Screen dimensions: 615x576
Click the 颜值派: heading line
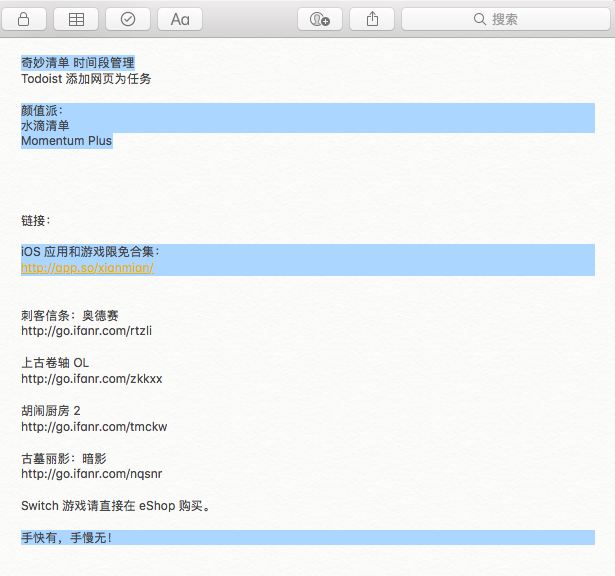pos(42,111)
